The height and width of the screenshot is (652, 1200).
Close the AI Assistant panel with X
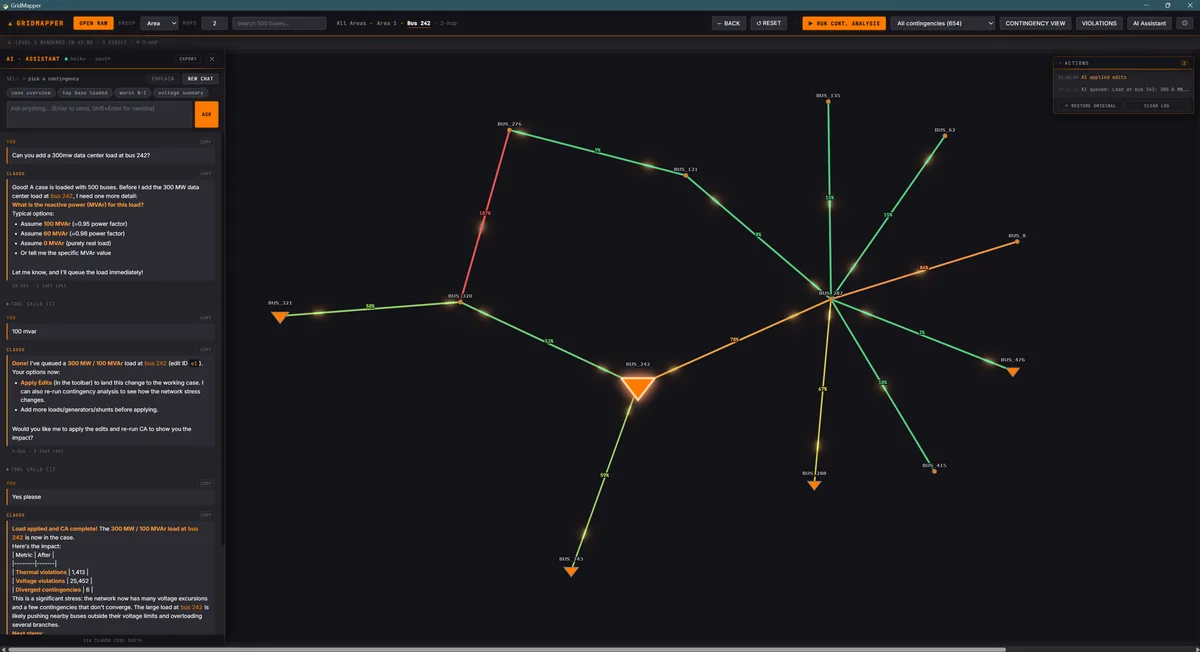click(x=212, y=59)
